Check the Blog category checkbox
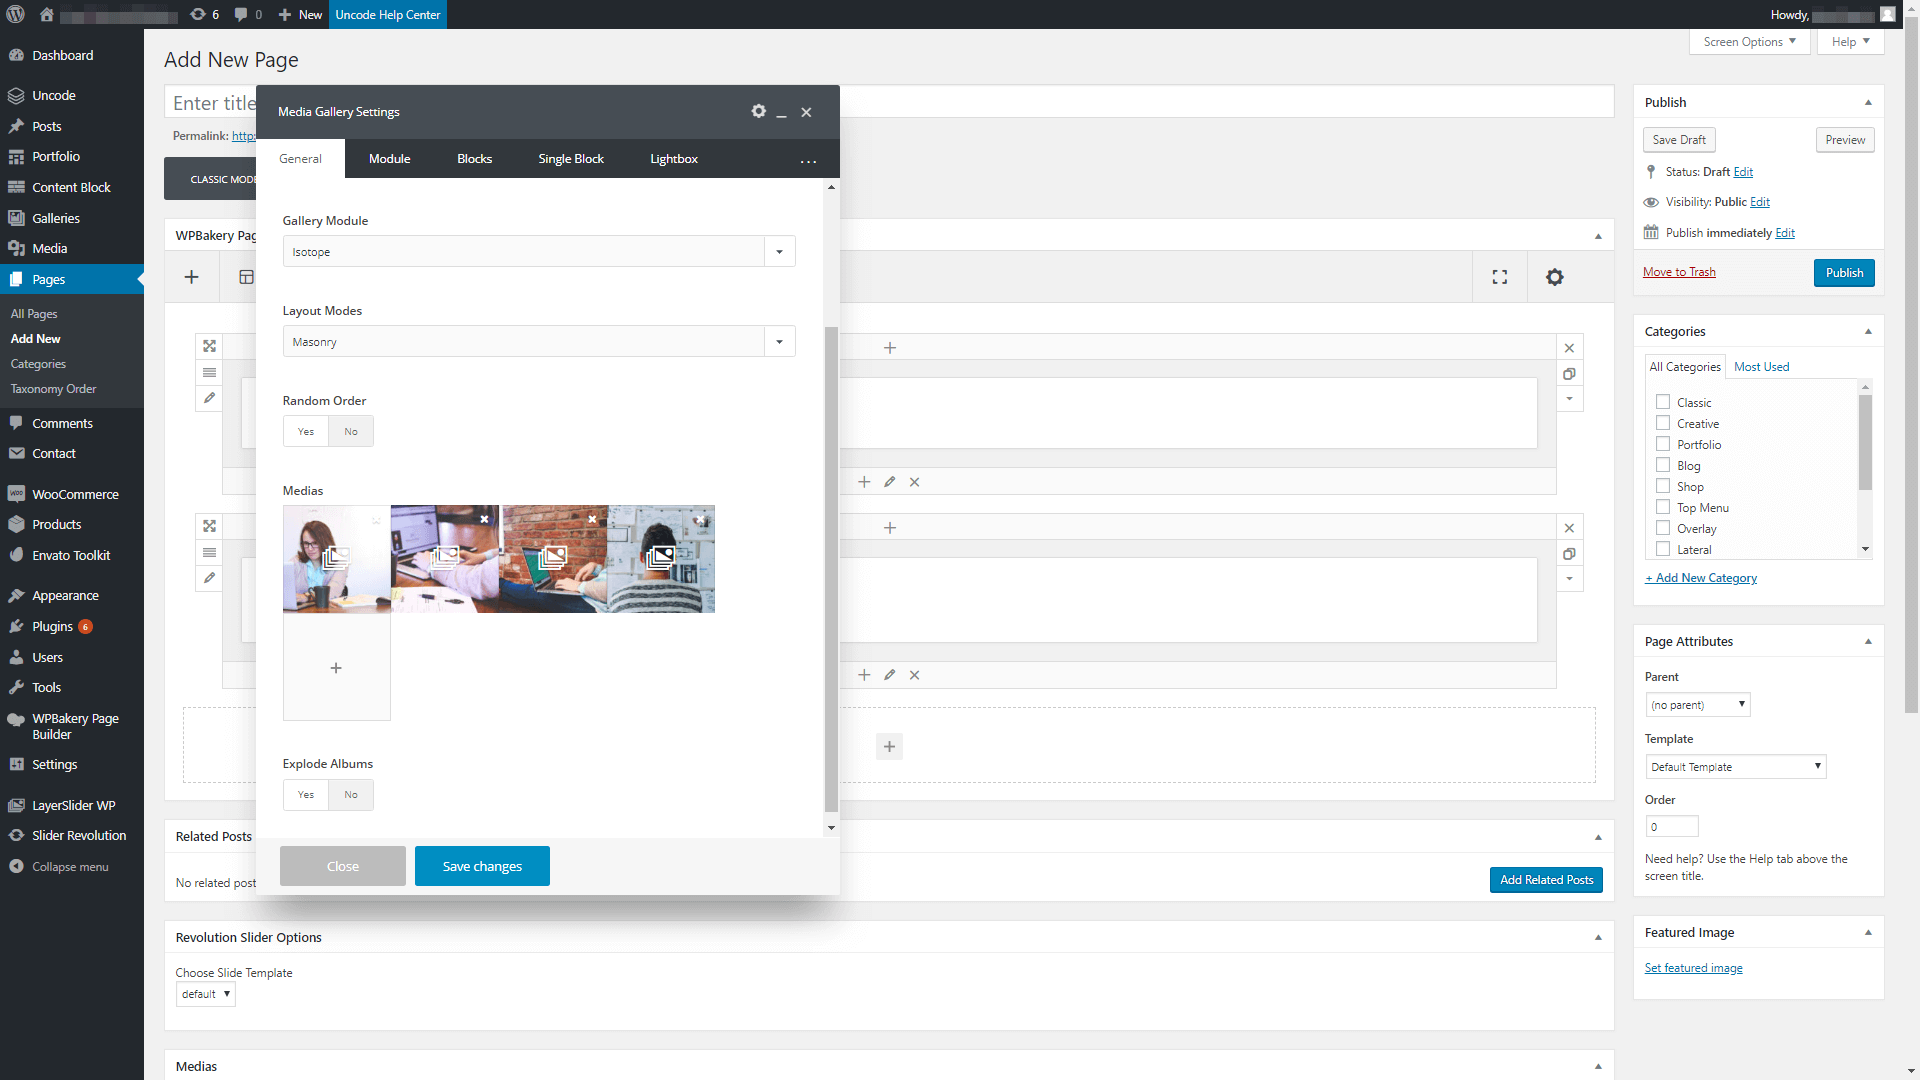Image resolution: width=1920 pixels, height=1080 pixels. pyautogui.click(x=1663, y=465)
